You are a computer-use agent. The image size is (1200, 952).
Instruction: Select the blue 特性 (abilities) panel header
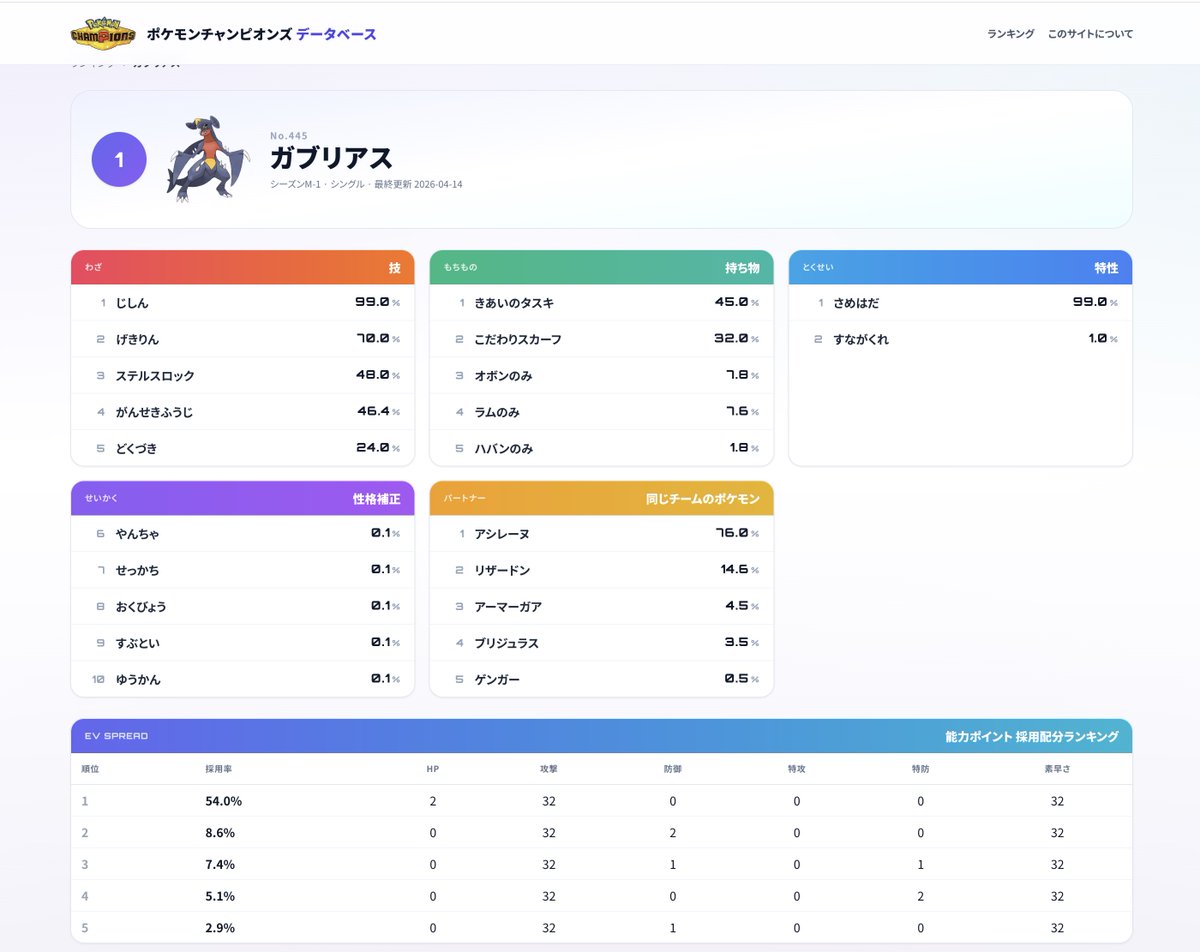[960, 267]
